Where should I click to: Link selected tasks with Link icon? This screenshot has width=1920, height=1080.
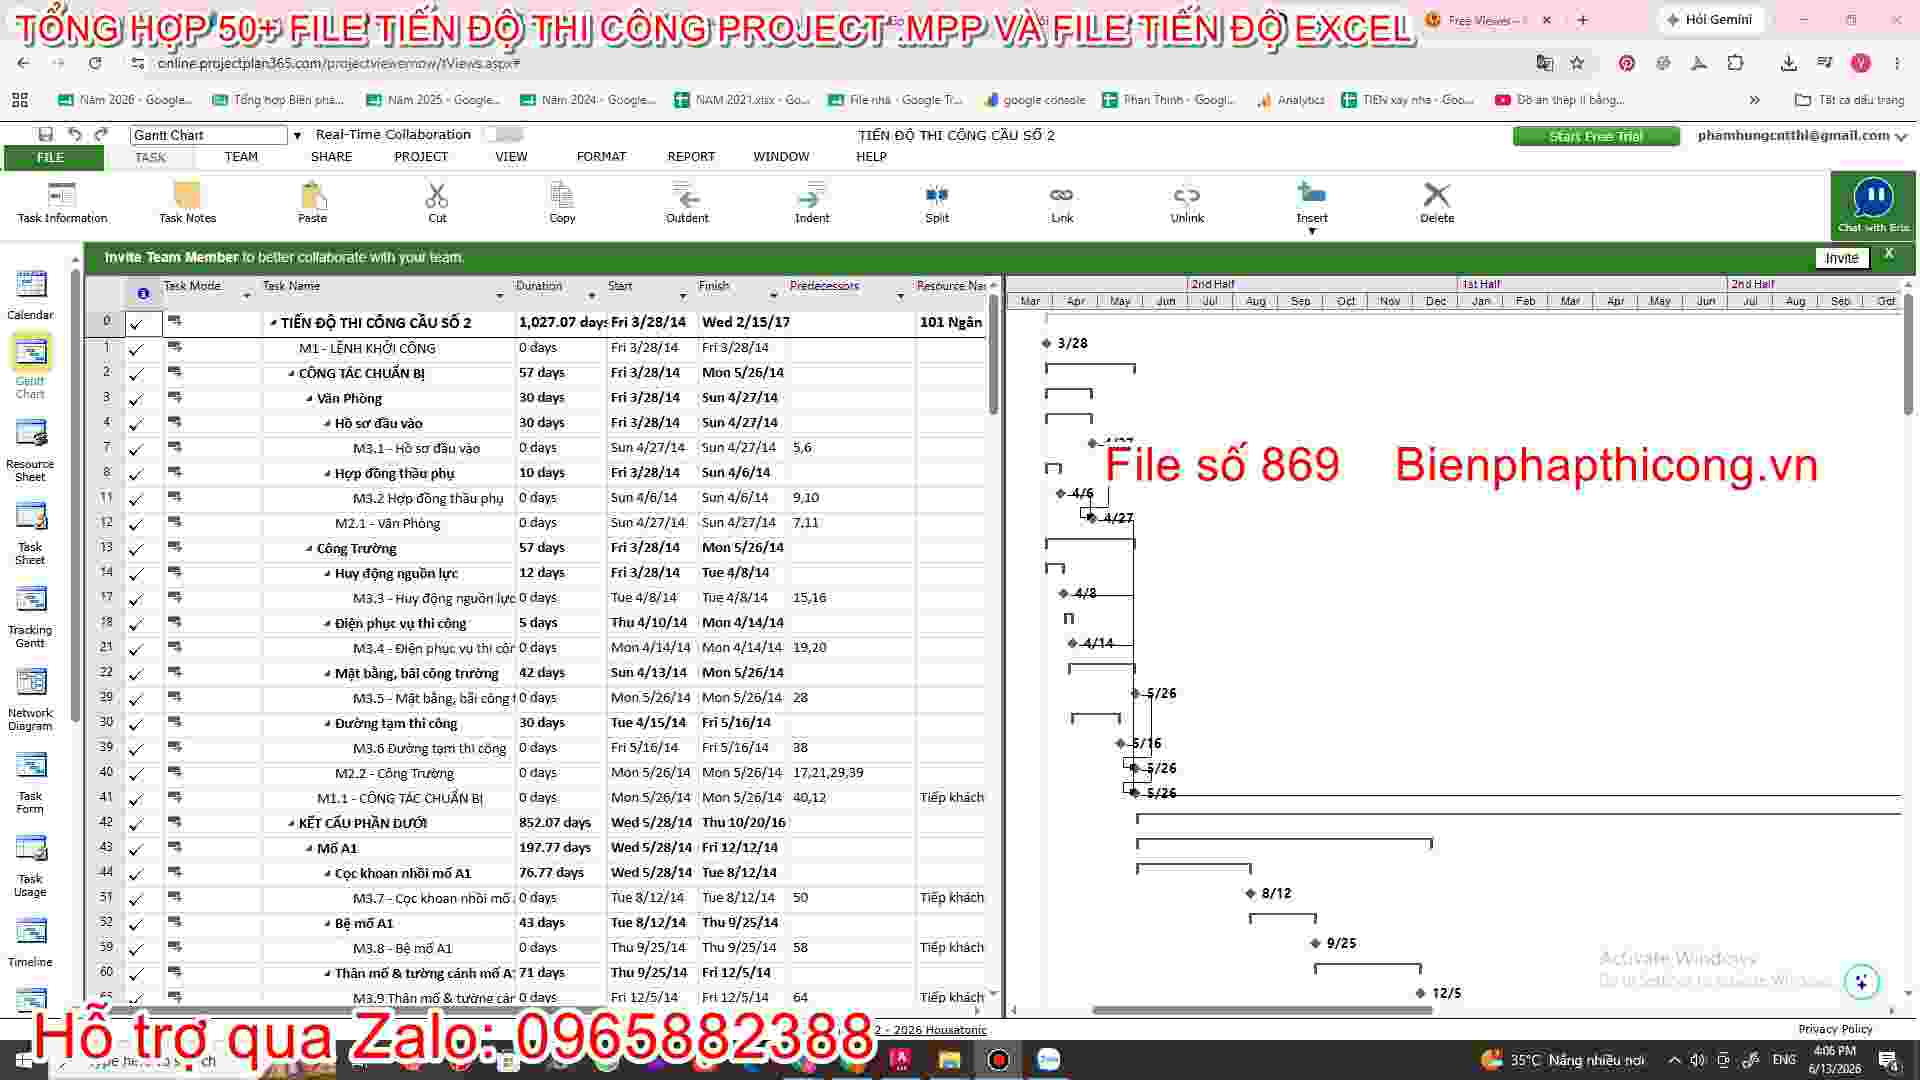pyautogui.click(x=1062, y=195)
